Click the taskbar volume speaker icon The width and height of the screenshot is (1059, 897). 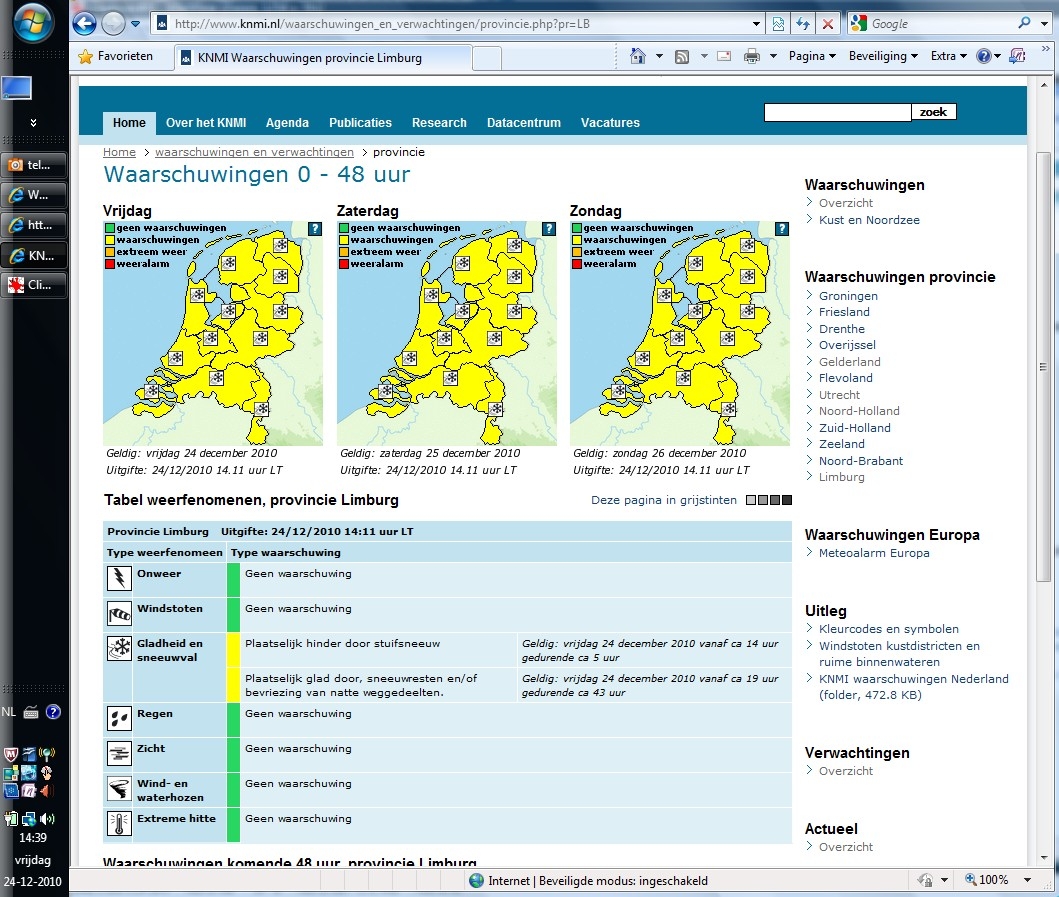pos(47,819)
